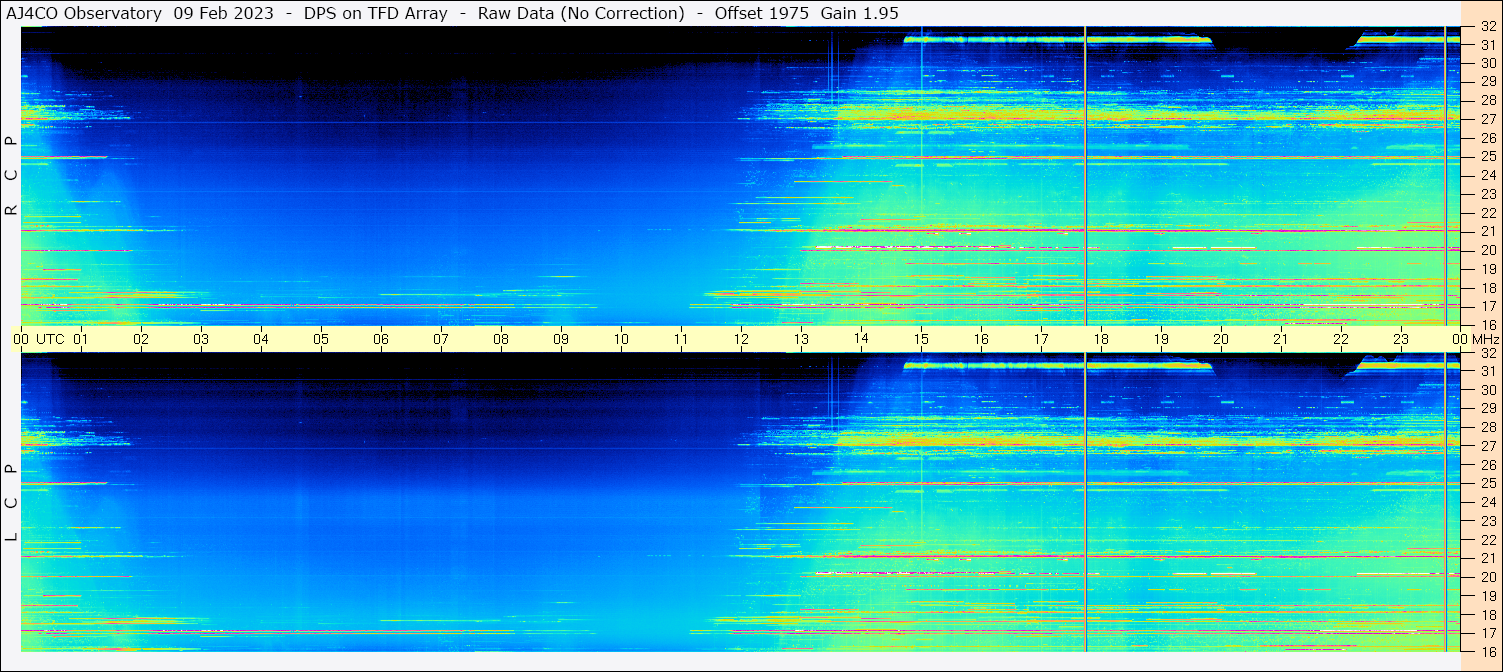Click the 17 MHz tick of the RCP panel
Screen dimensions: 1503x672
[x=1487, y=306]
